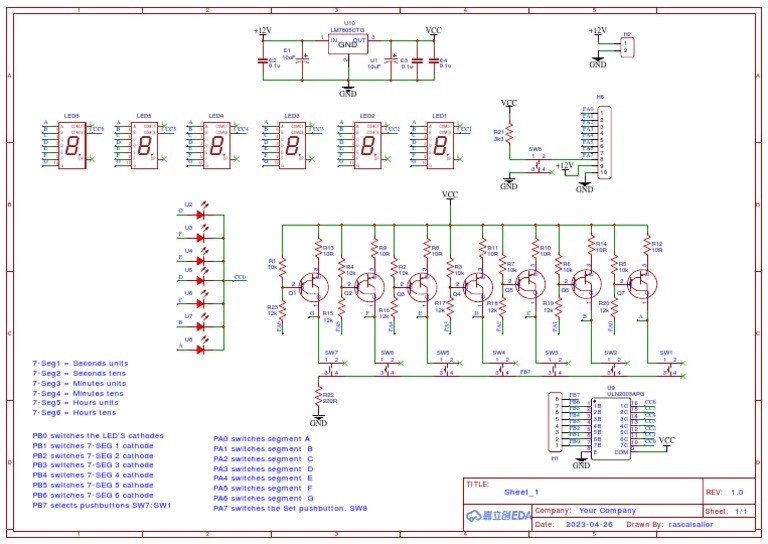Select transistor Q7
This screenshot has height=544, width=768.
click(x=642, y=283)
